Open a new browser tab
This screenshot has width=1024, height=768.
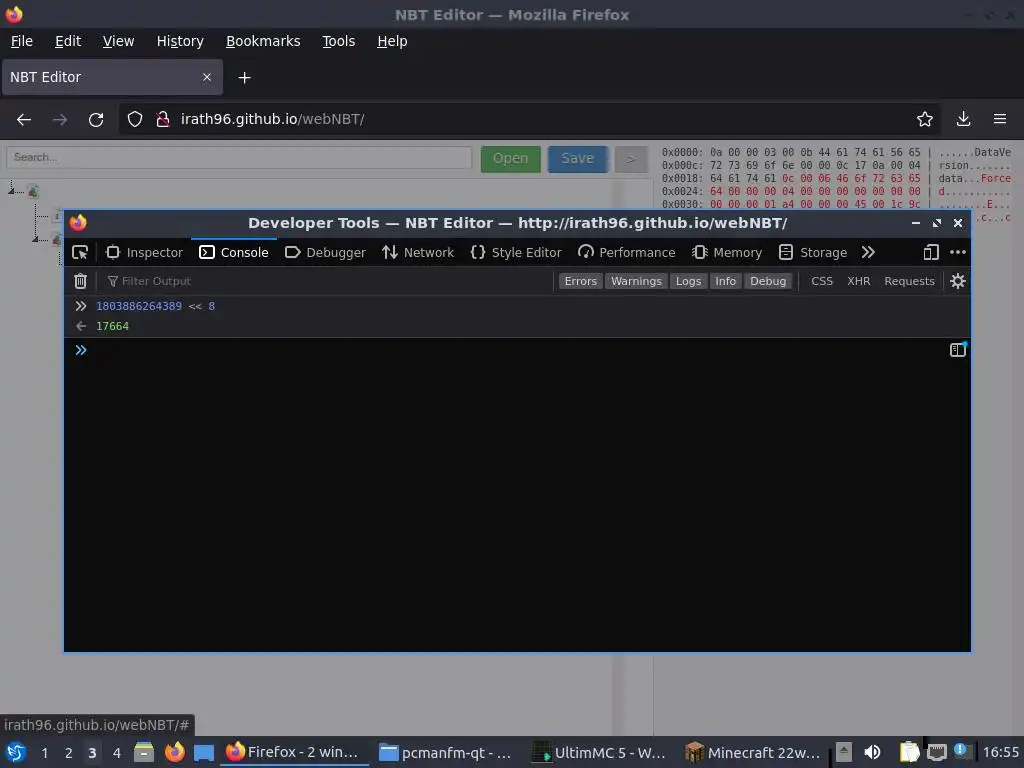point(244,78)
